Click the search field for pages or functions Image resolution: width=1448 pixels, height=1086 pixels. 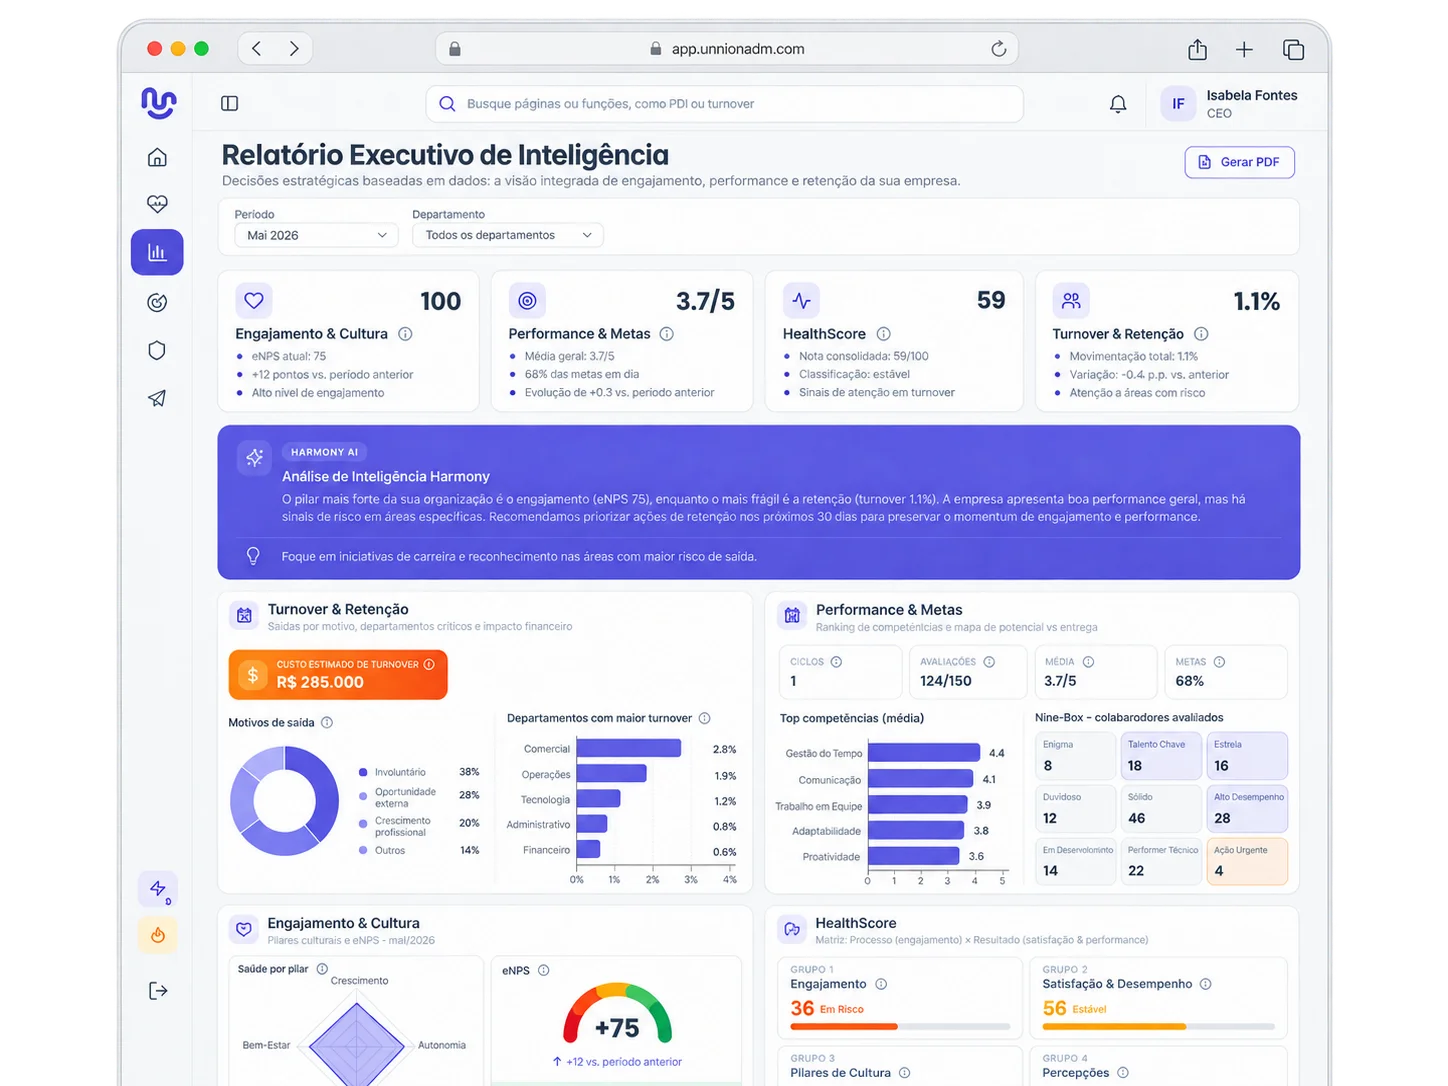[724, 104]
